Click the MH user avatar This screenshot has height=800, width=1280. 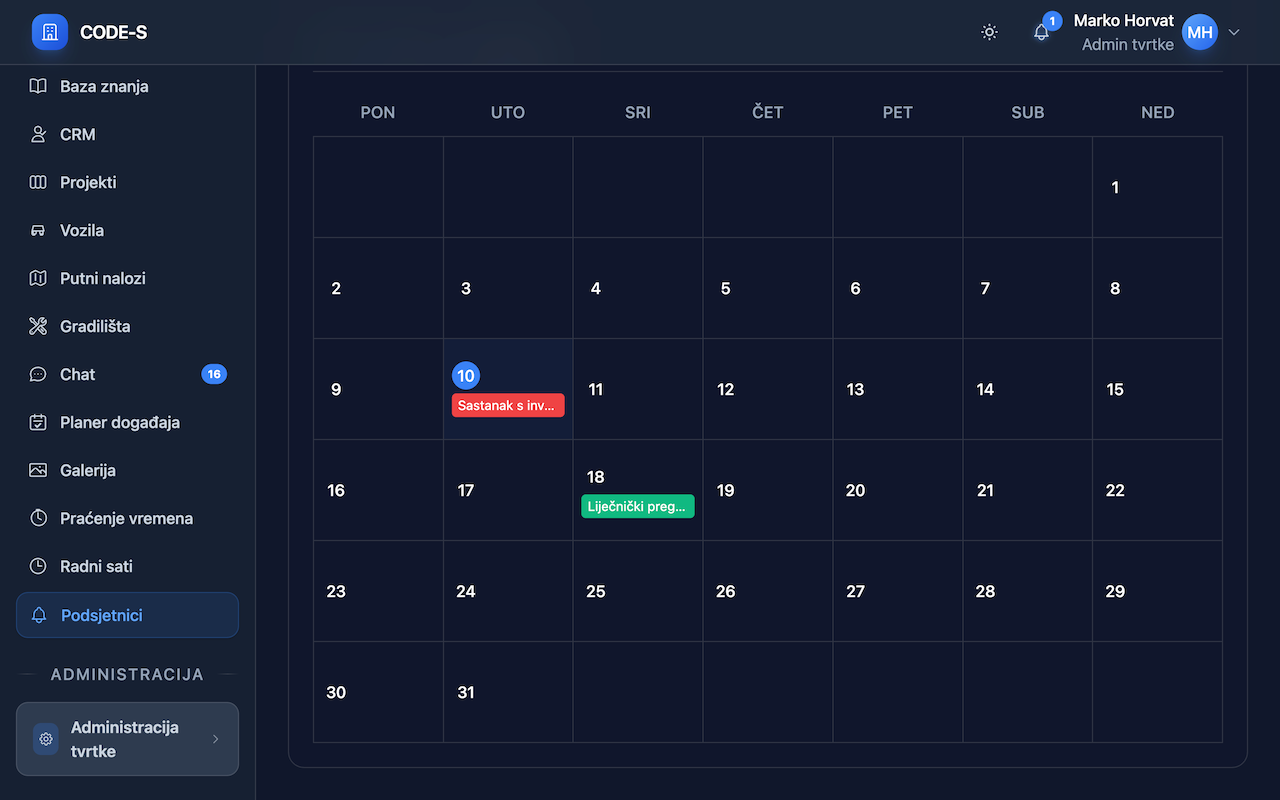coord(1199,32)
